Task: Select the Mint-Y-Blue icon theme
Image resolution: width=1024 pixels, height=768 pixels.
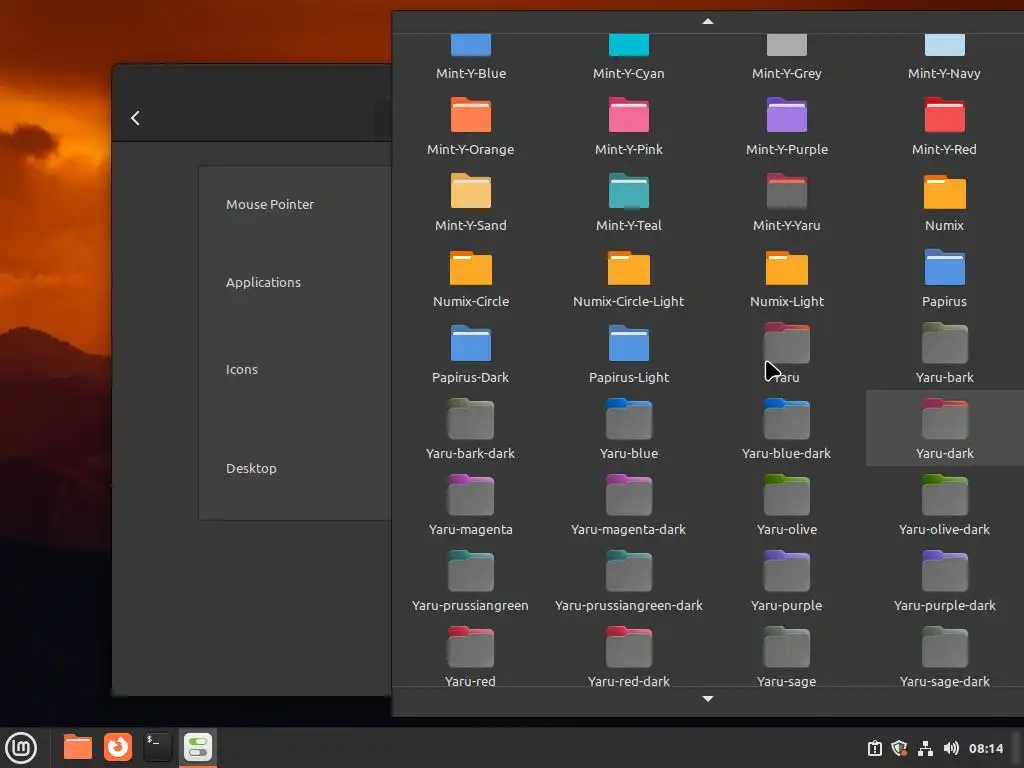Action: [470, 59]
